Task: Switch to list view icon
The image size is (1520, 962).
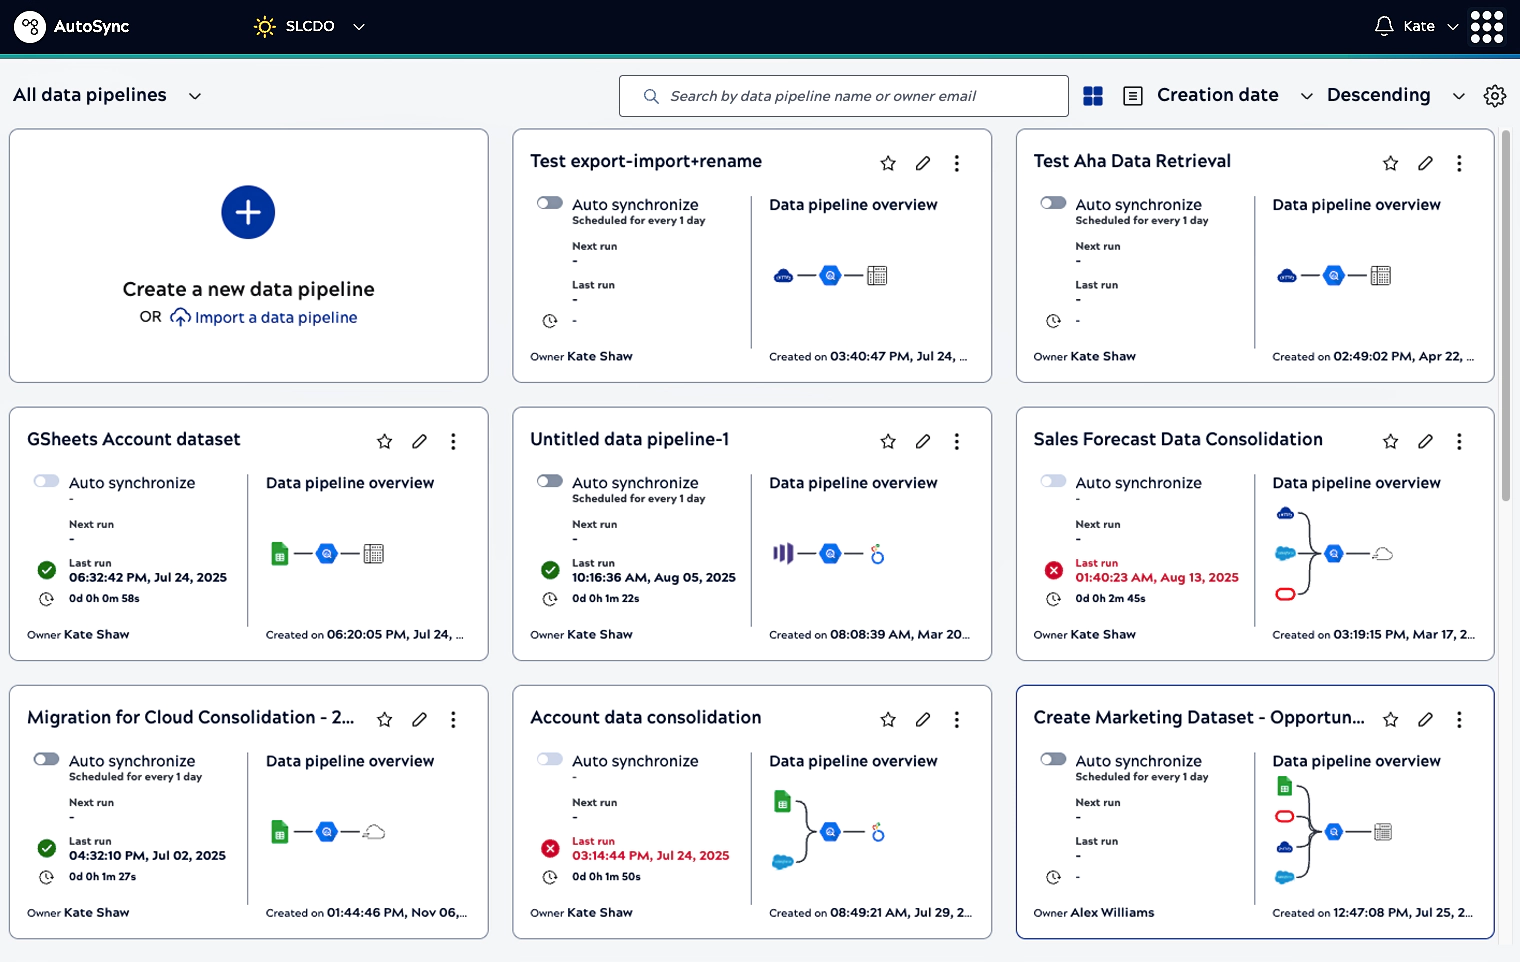Action: [1133, 96]
